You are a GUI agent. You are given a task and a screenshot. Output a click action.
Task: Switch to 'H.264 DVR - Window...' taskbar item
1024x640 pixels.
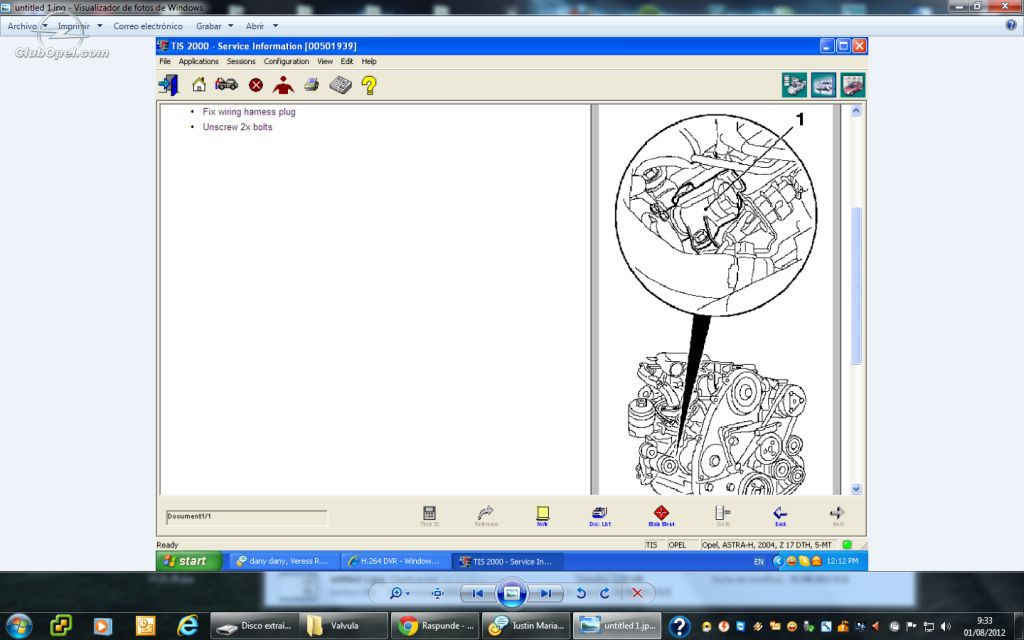(394, 561)
